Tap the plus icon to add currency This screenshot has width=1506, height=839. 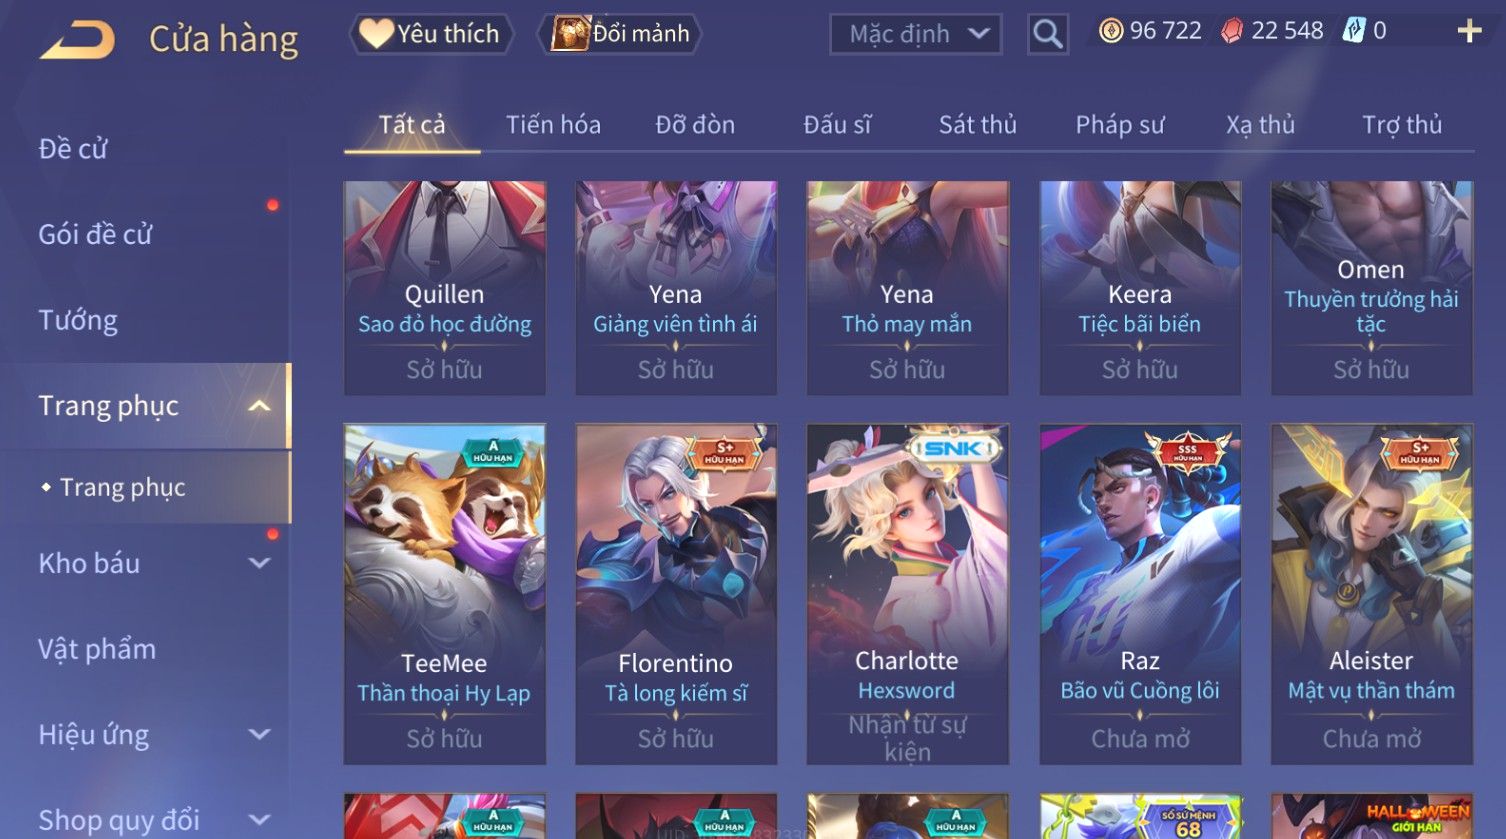click(x=1469, y=32)
